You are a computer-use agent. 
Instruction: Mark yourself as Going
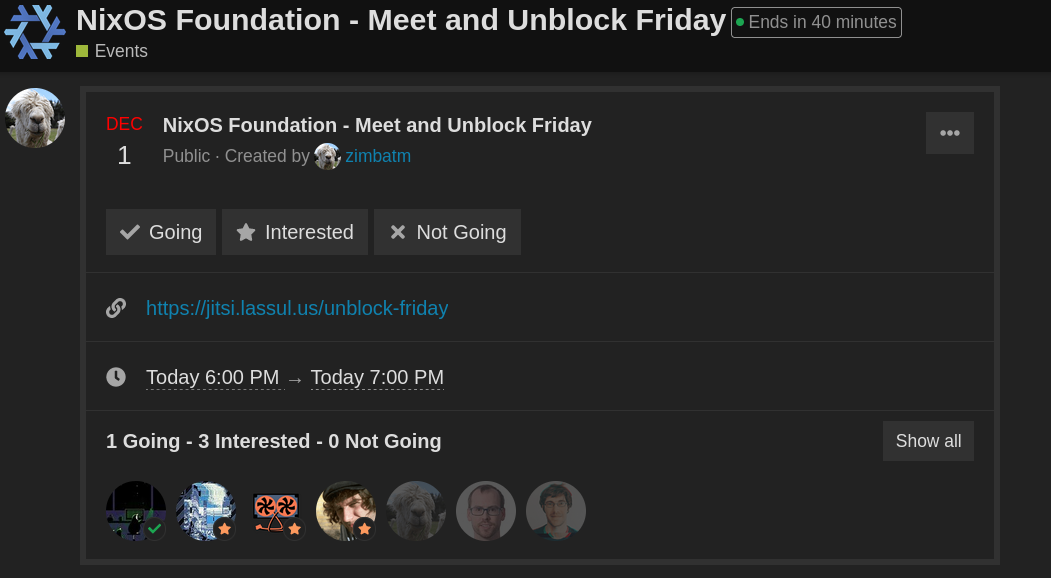pos(161,232)
